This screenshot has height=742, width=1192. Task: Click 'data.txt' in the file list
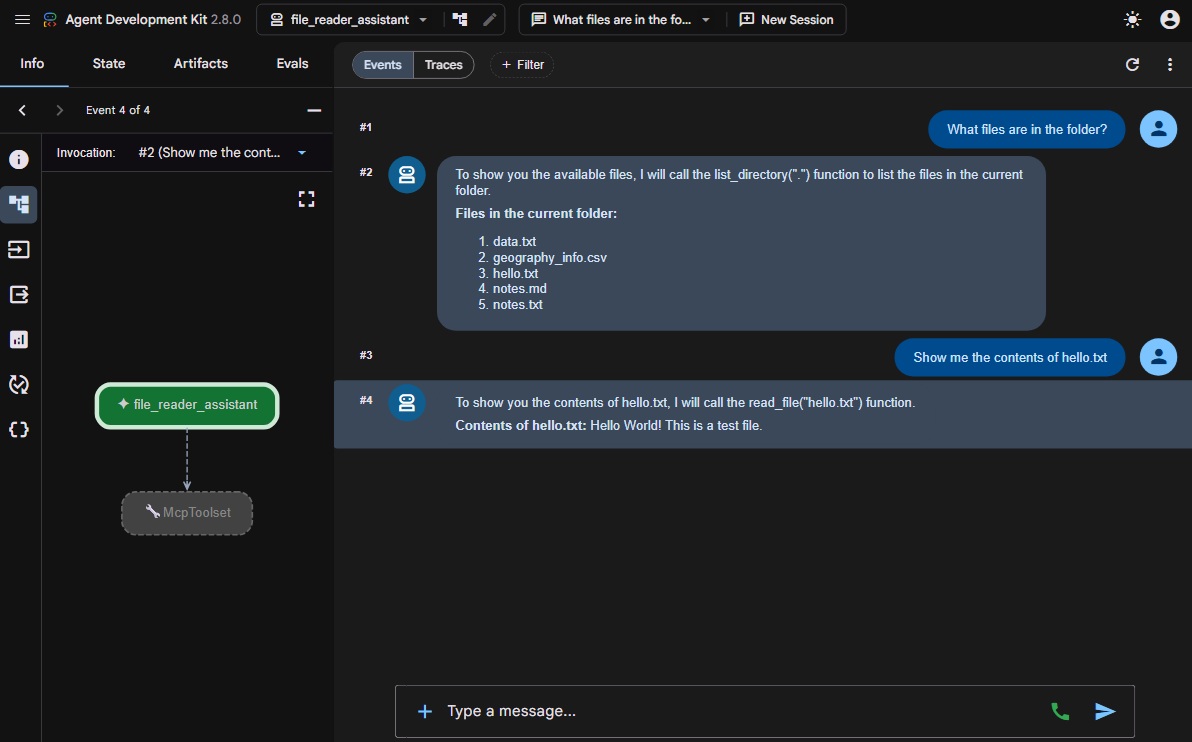tap(515, 242)
